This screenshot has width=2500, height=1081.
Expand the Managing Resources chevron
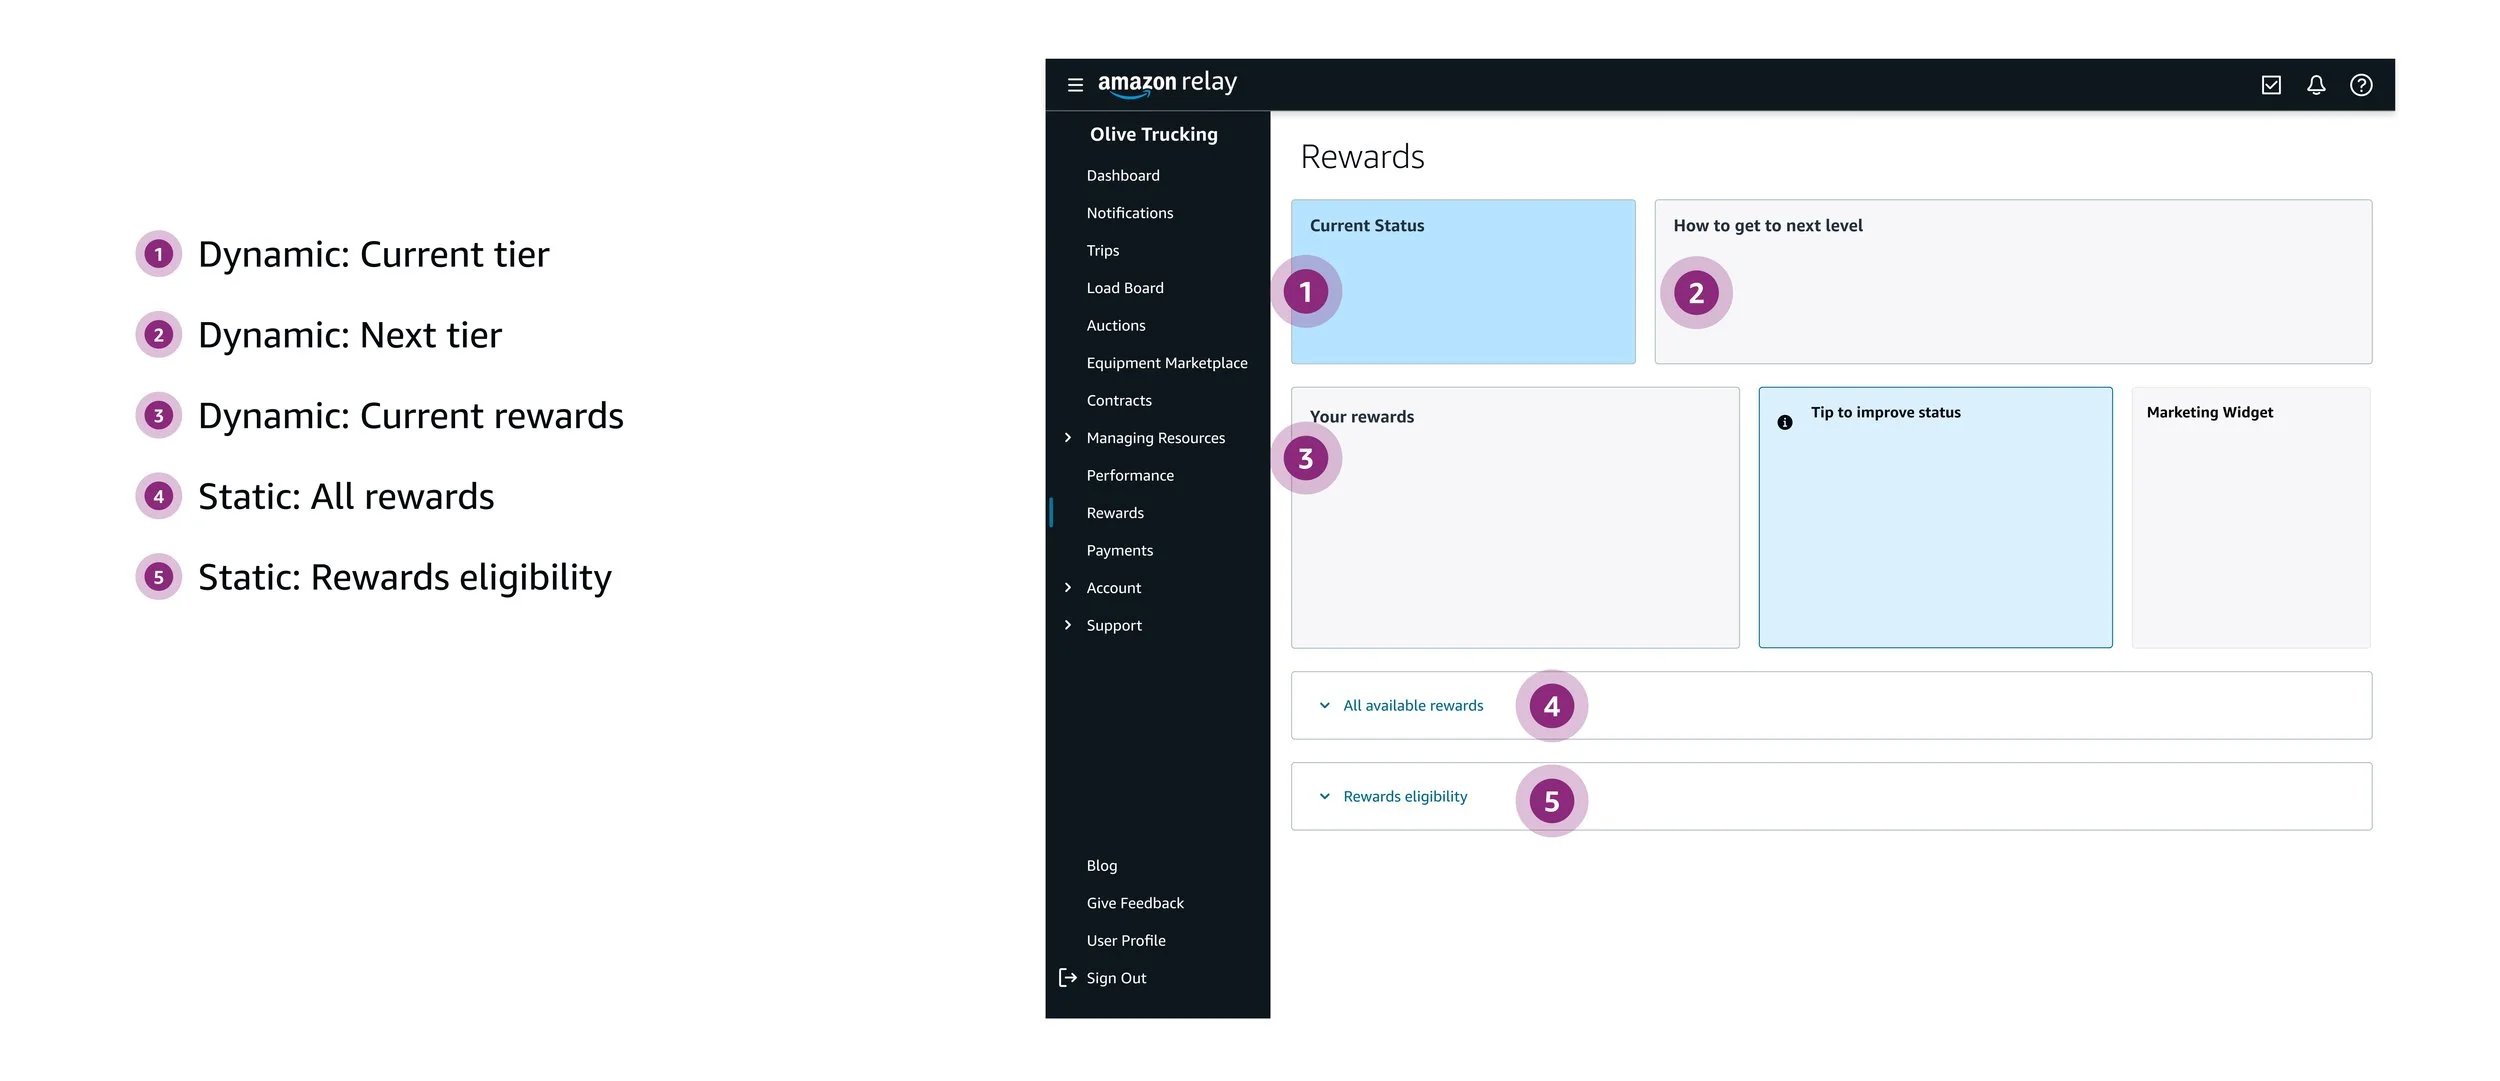pos(1068,437)
